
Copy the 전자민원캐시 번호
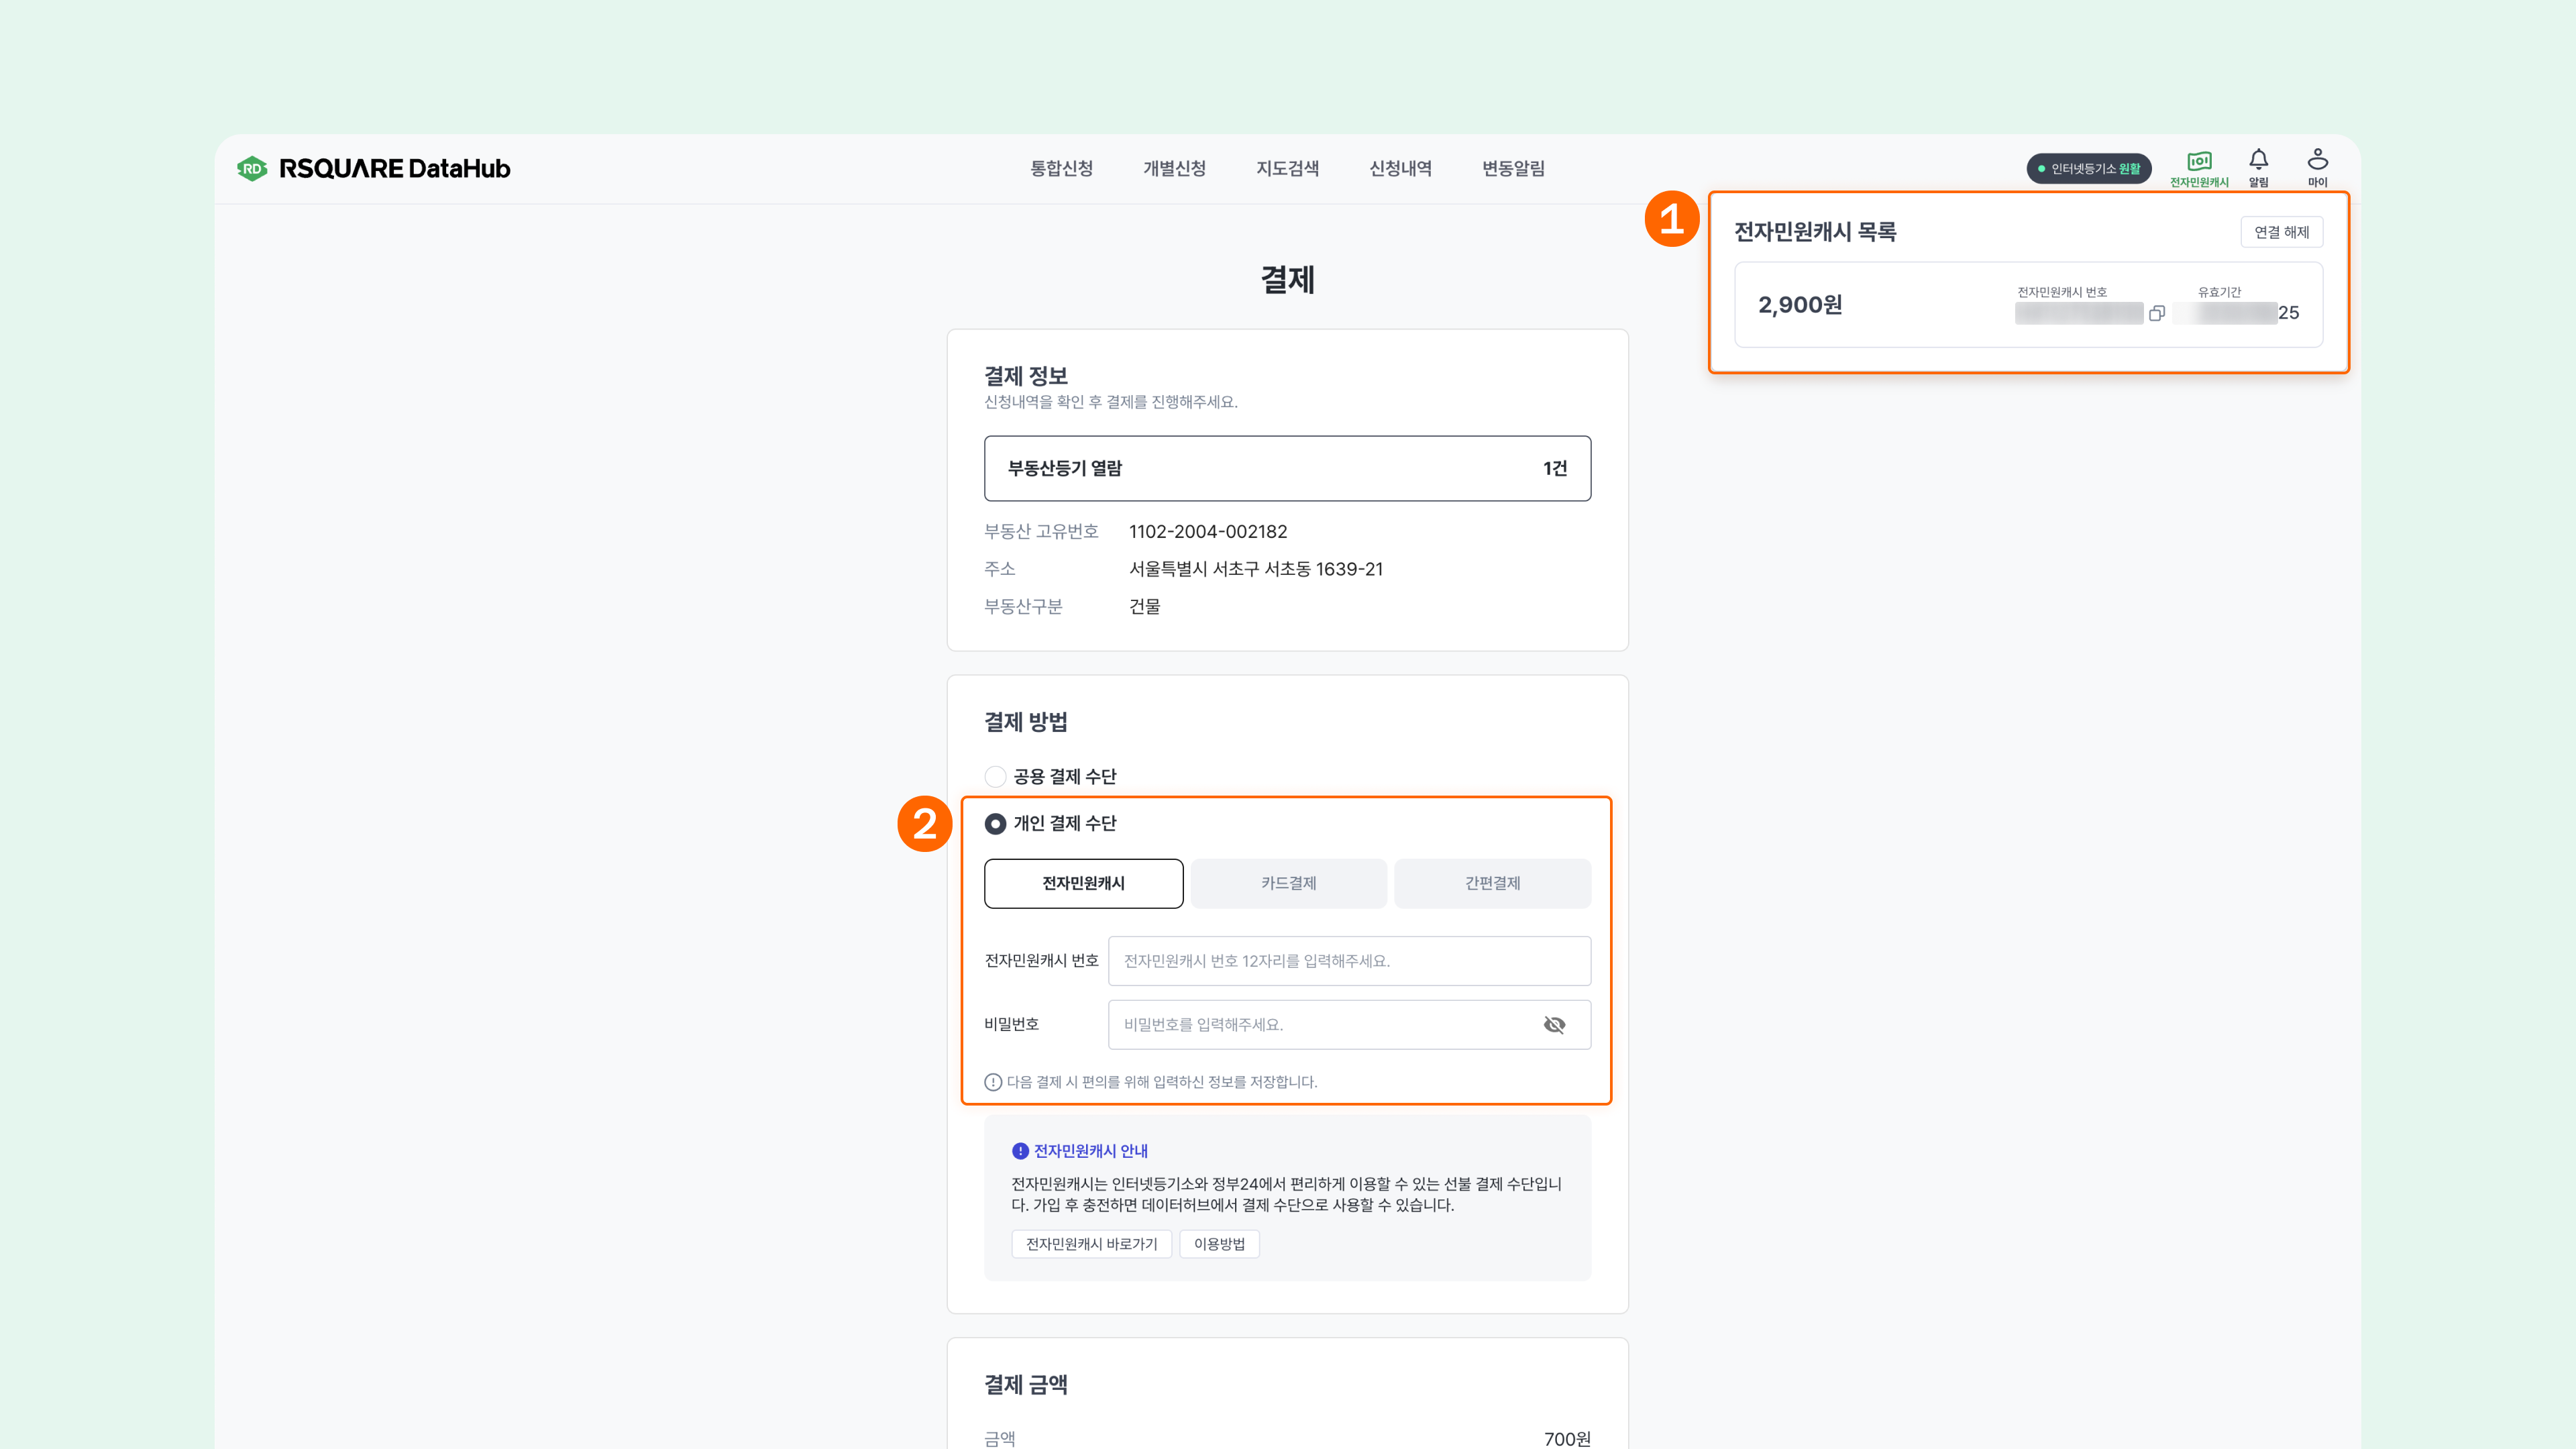2156,314
